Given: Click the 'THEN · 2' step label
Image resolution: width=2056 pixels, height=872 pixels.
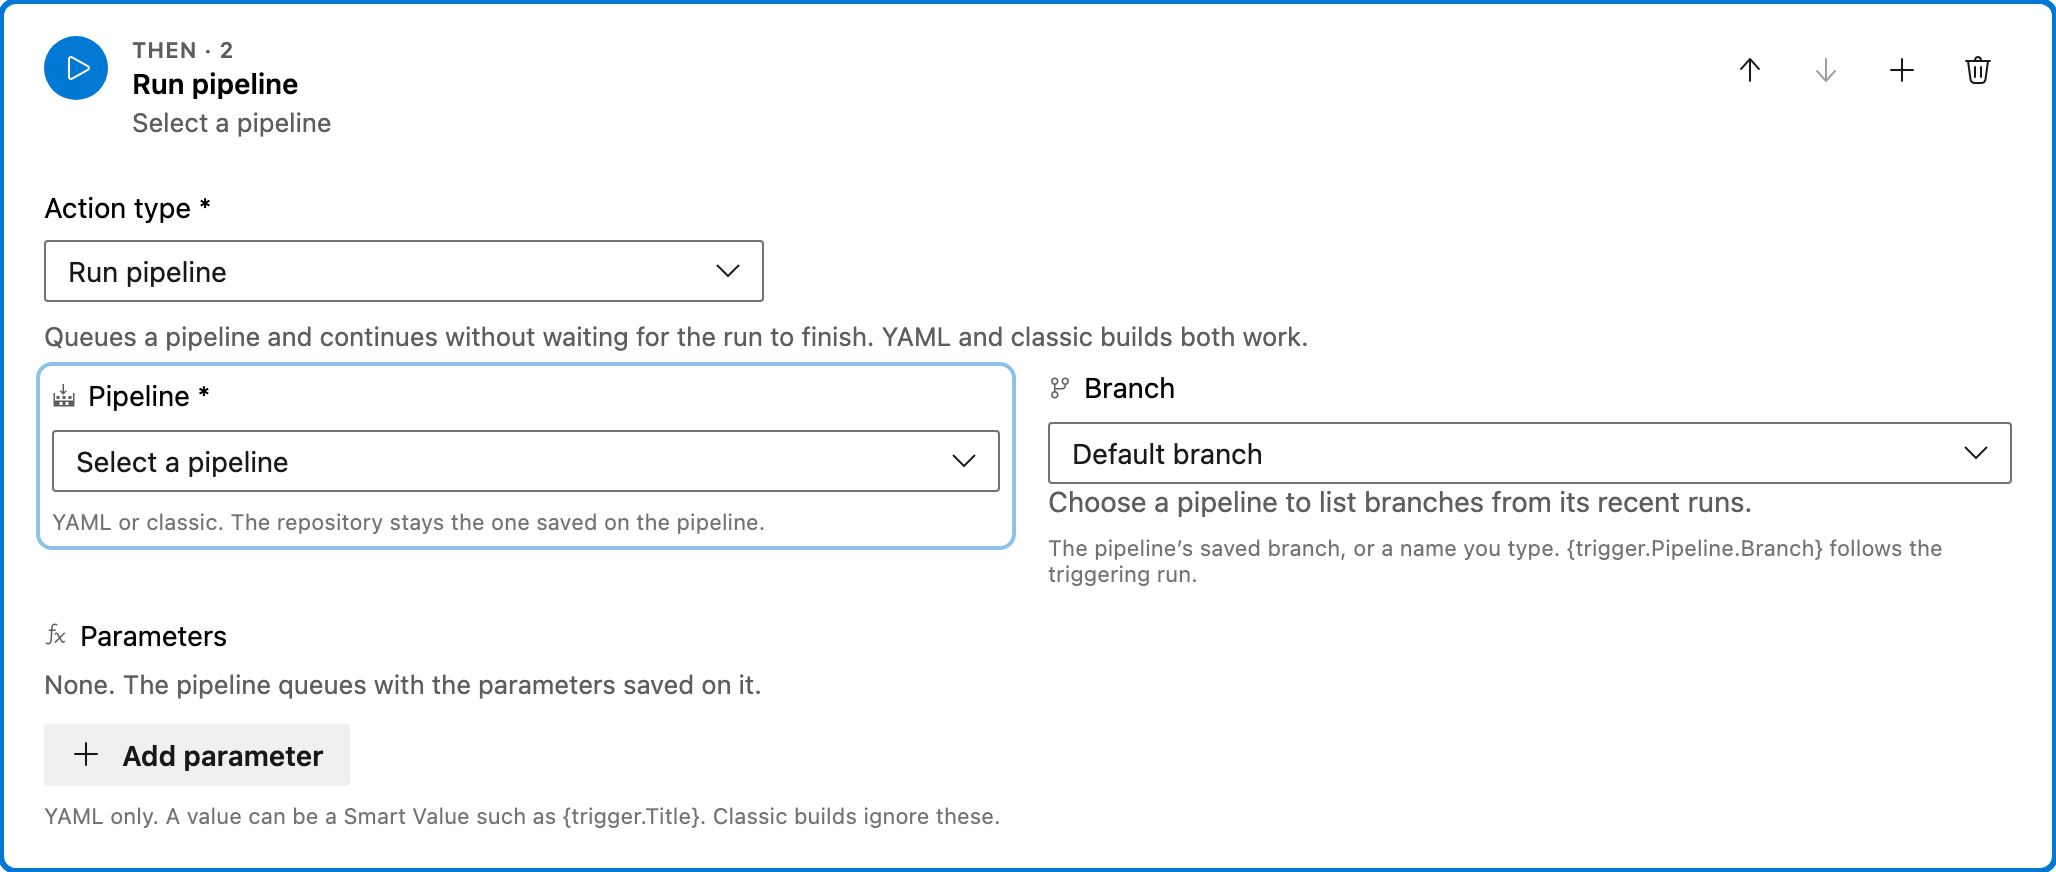Looking at the screenshot, I should tap(183, 50).
